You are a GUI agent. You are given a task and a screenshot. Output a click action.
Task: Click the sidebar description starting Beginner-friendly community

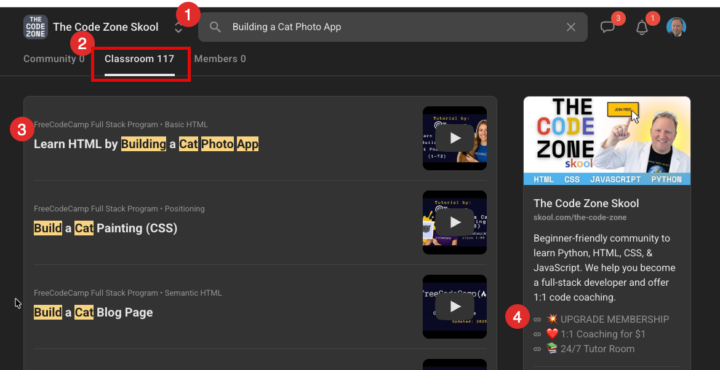(604, 268)
